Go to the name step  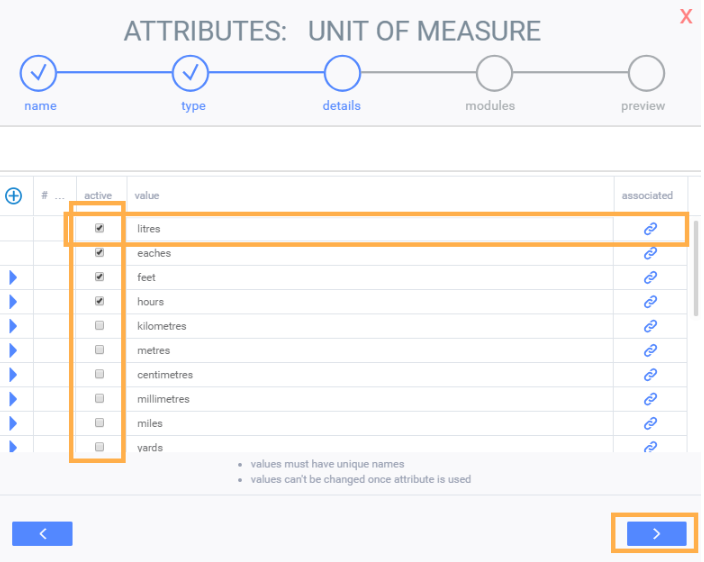39,73
